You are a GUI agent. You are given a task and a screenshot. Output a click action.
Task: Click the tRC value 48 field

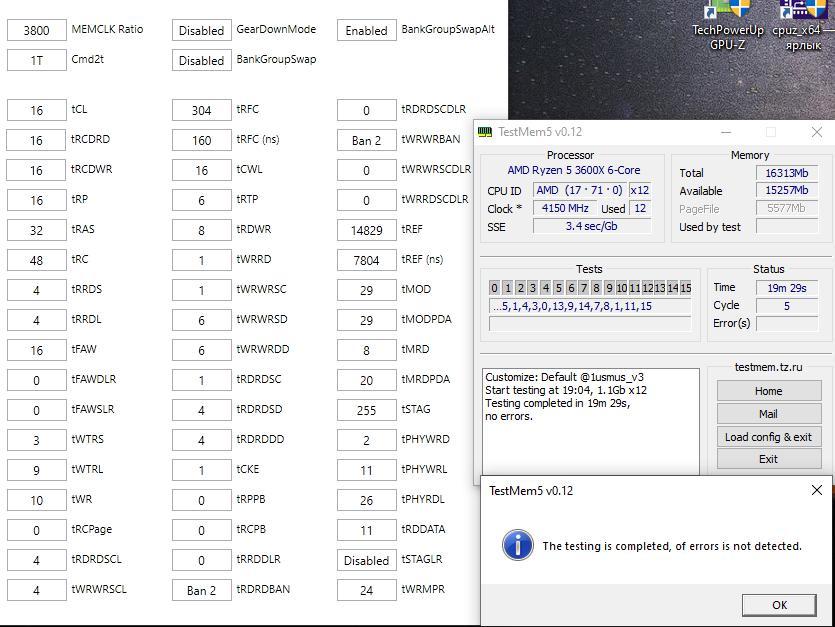tap(37, 260)
